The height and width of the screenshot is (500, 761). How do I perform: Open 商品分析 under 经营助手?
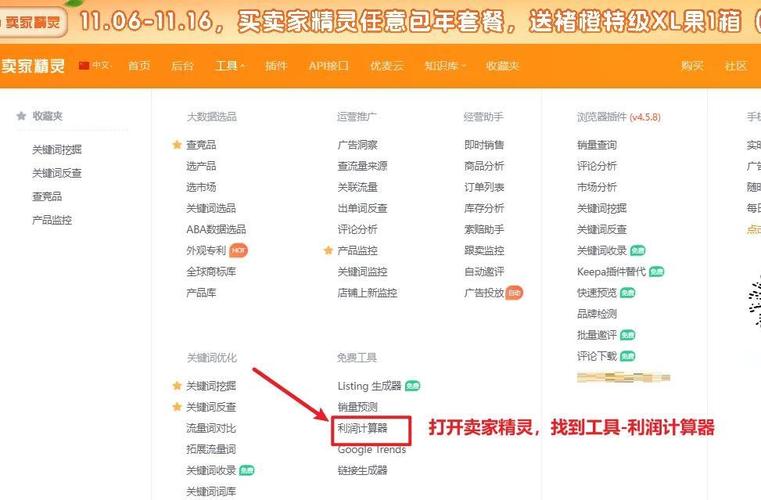coord(484,166)
